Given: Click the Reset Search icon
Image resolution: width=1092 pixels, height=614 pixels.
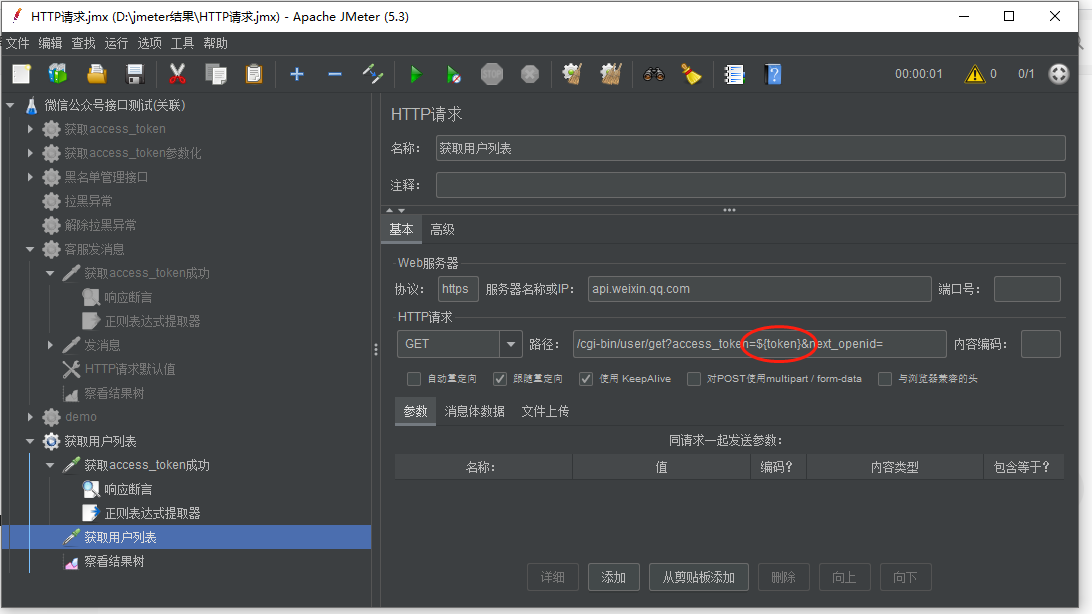Looking at the screenshot, I should (691, 74).
